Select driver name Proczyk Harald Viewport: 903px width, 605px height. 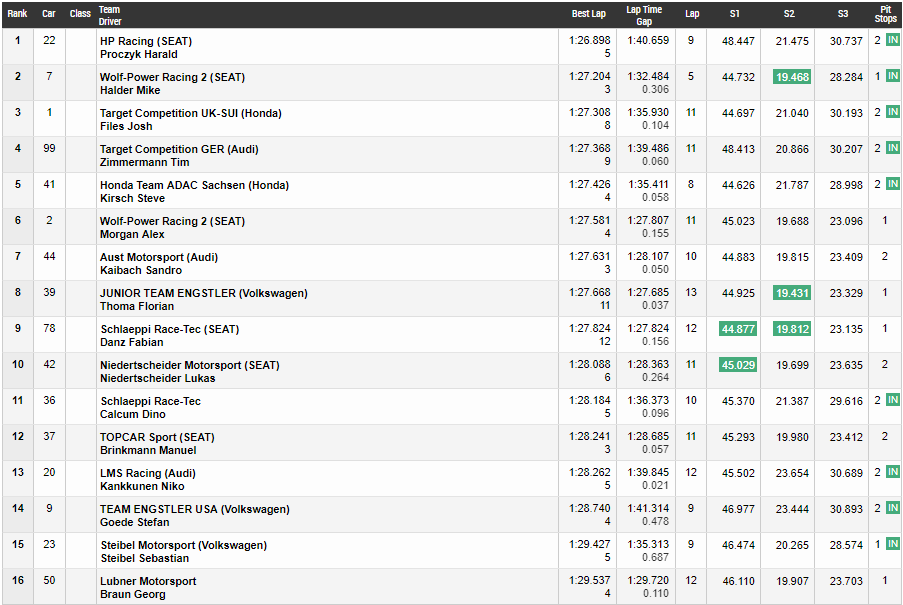139,54
